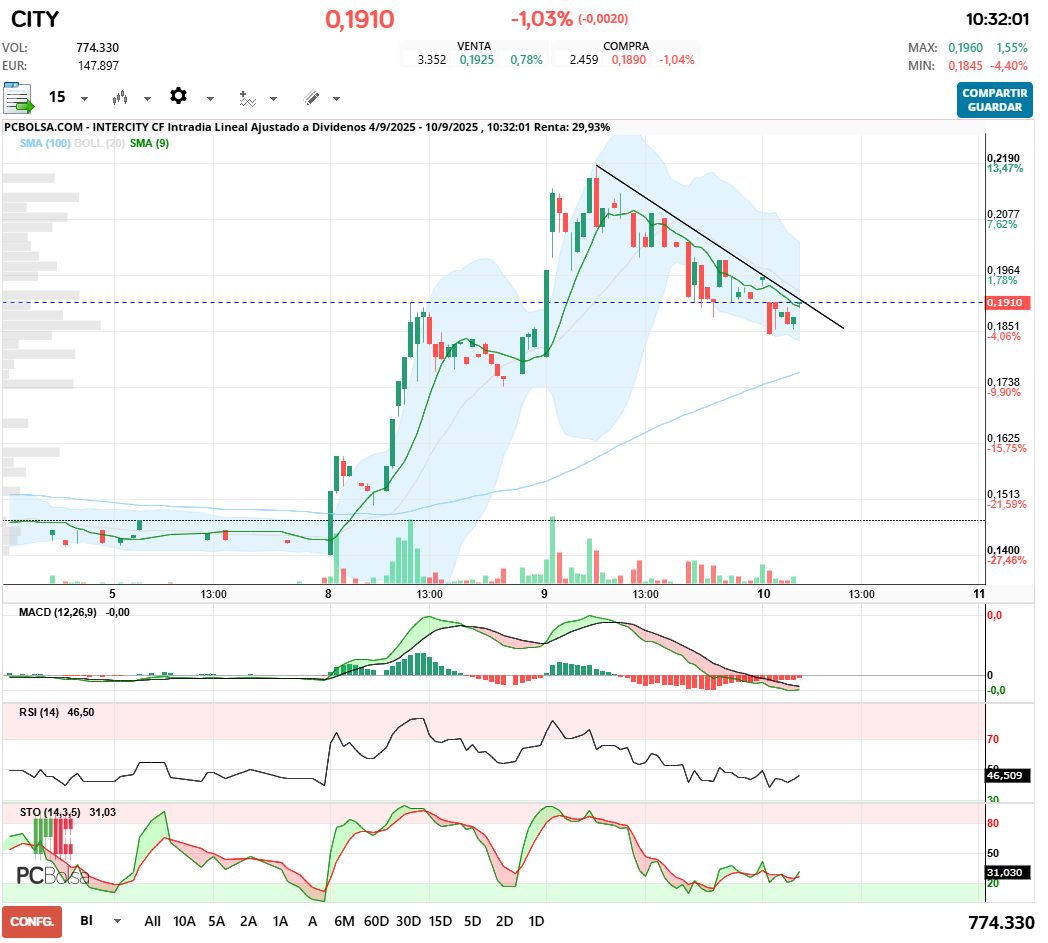
Task: Click the candlestick chart type icon
Action: click(x=120, y=98)
